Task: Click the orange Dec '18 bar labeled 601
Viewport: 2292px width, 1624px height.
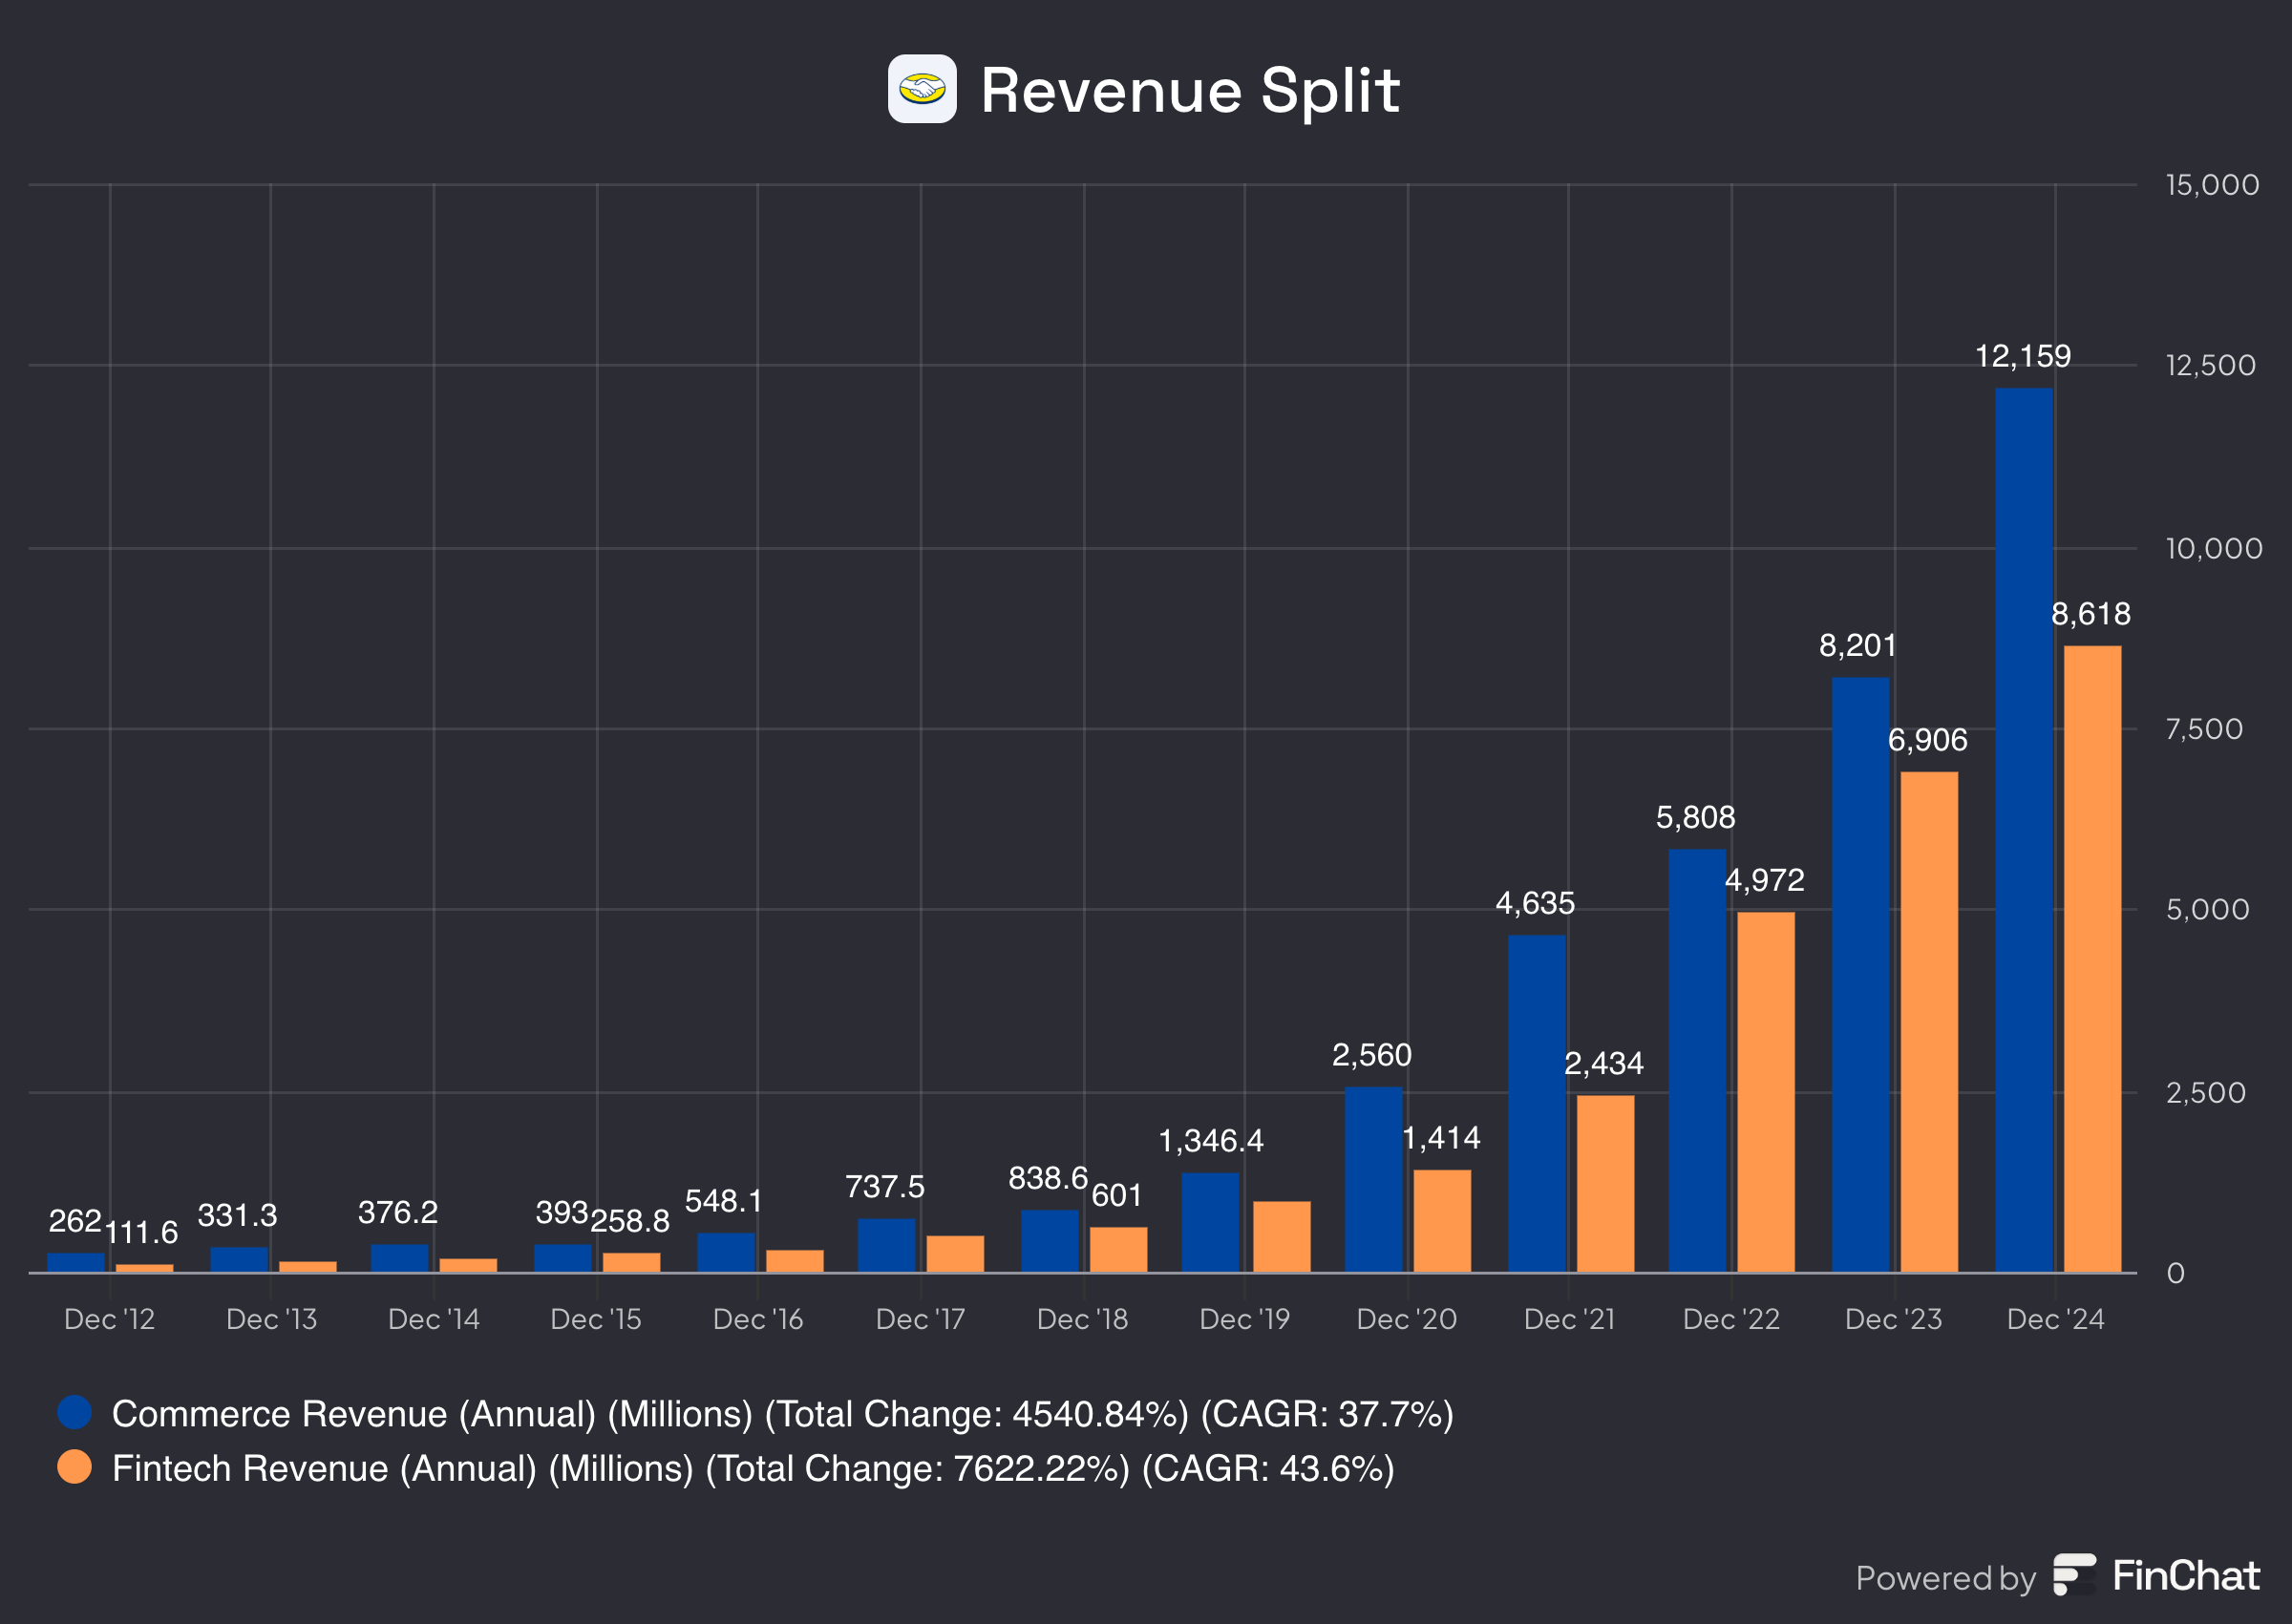Action: [x=1118, y=1249]
